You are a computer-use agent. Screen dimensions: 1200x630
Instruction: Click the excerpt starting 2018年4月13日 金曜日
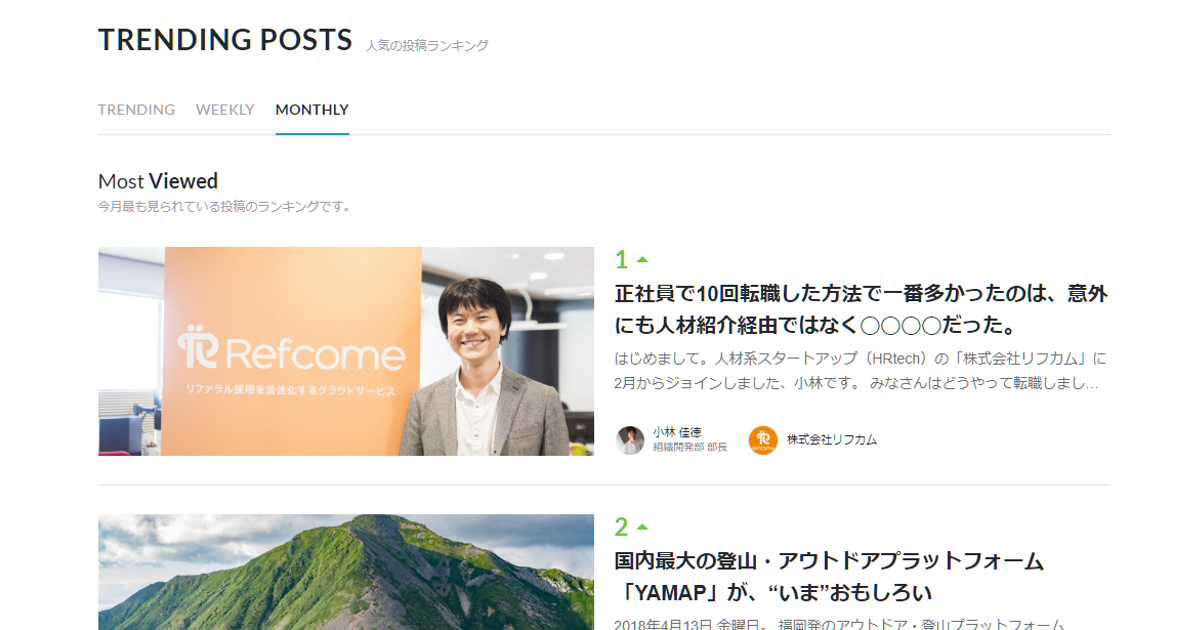[839, 624]
